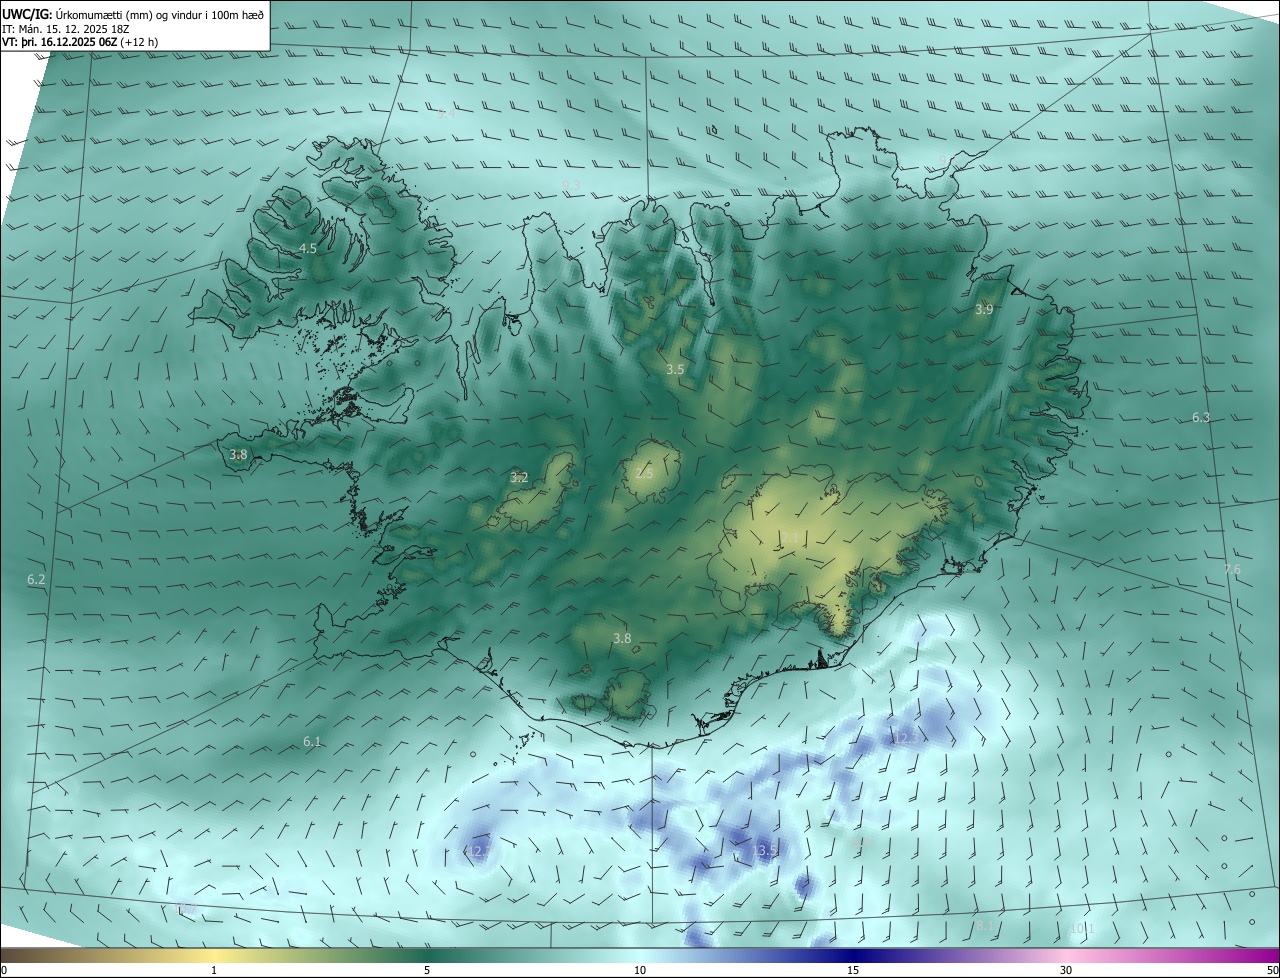This screenshot has width=1280, height=978.
Task: Click the 13.5 value in the blue band
Action: point(765,851)
